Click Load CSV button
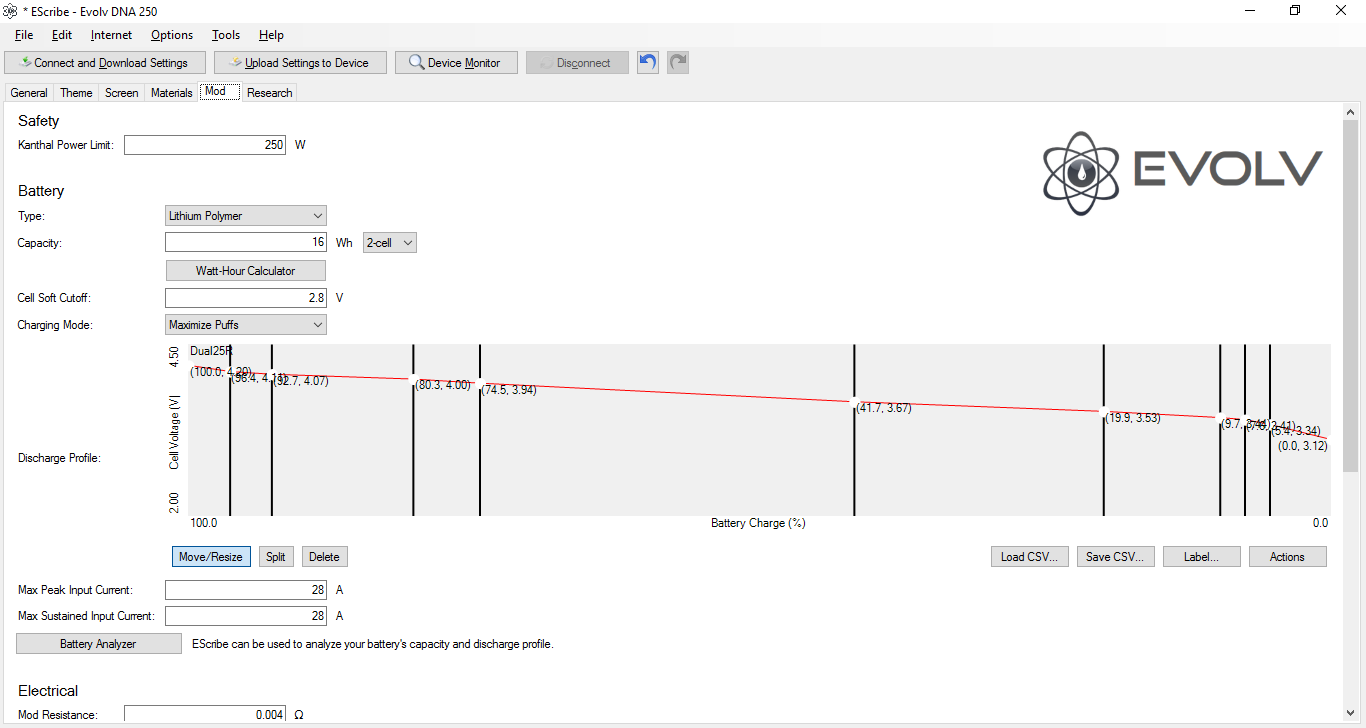Screen dimensions: 1366x728 (1029, 557)
